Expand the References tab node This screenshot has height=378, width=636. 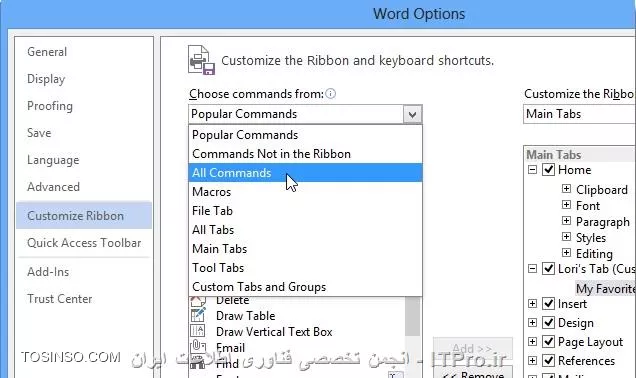pyautogui.click(x=532, y=360)
